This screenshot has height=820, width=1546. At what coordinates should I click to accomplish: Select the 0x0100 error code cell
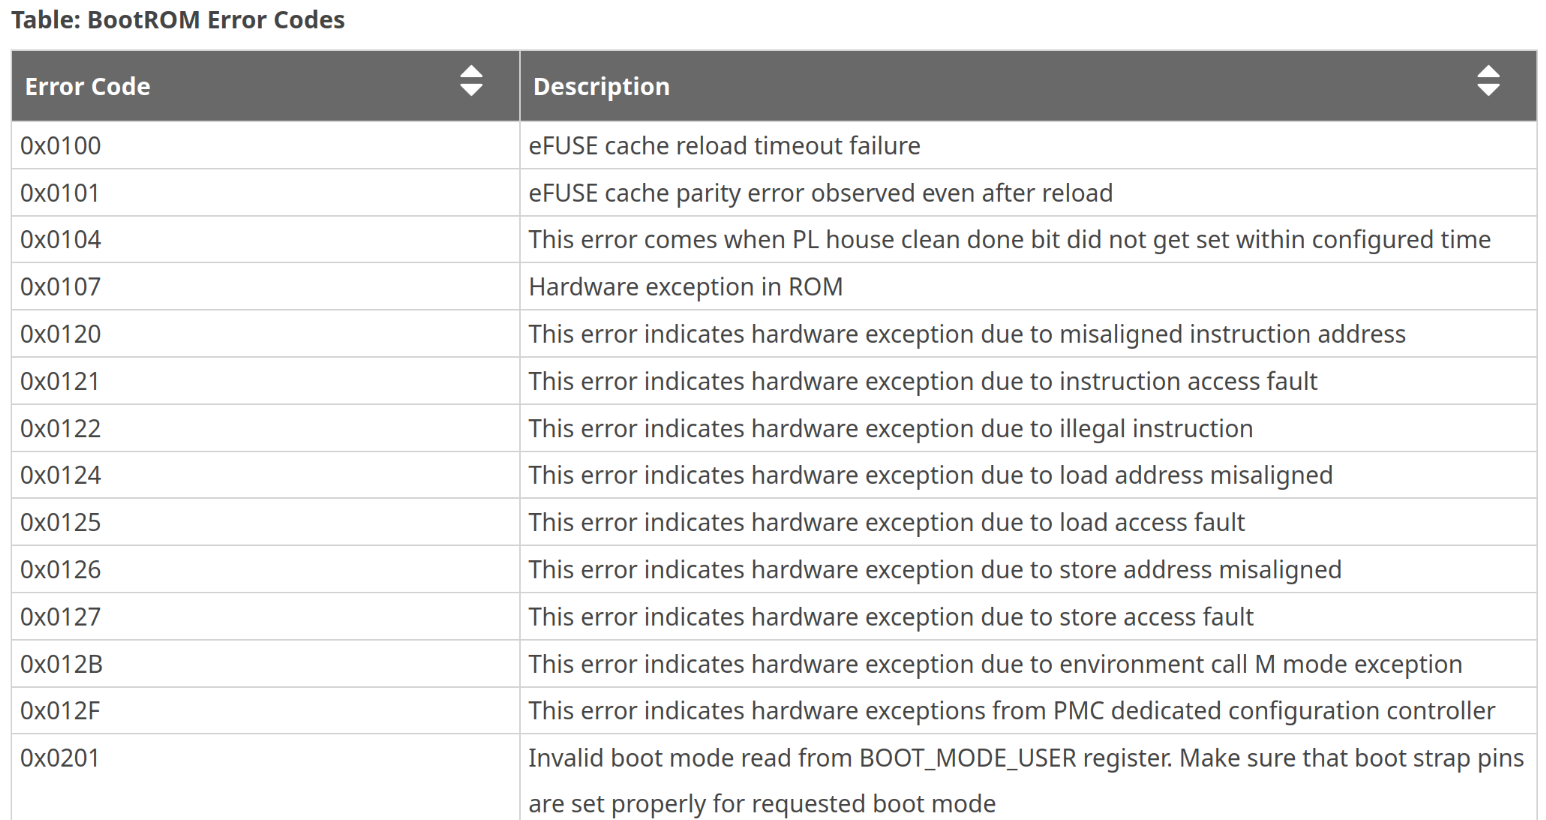click(61, 146)
